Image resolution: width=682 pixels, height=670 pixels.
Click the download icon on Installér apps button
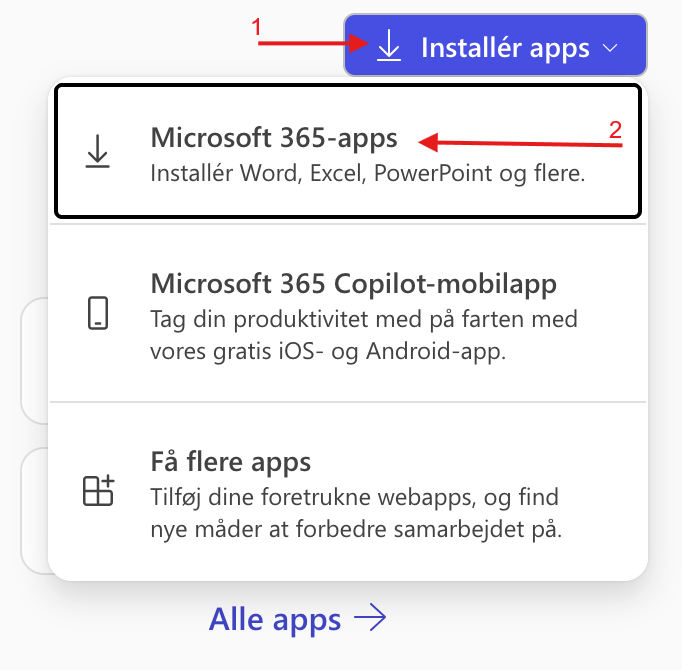(x=389, y=46)
